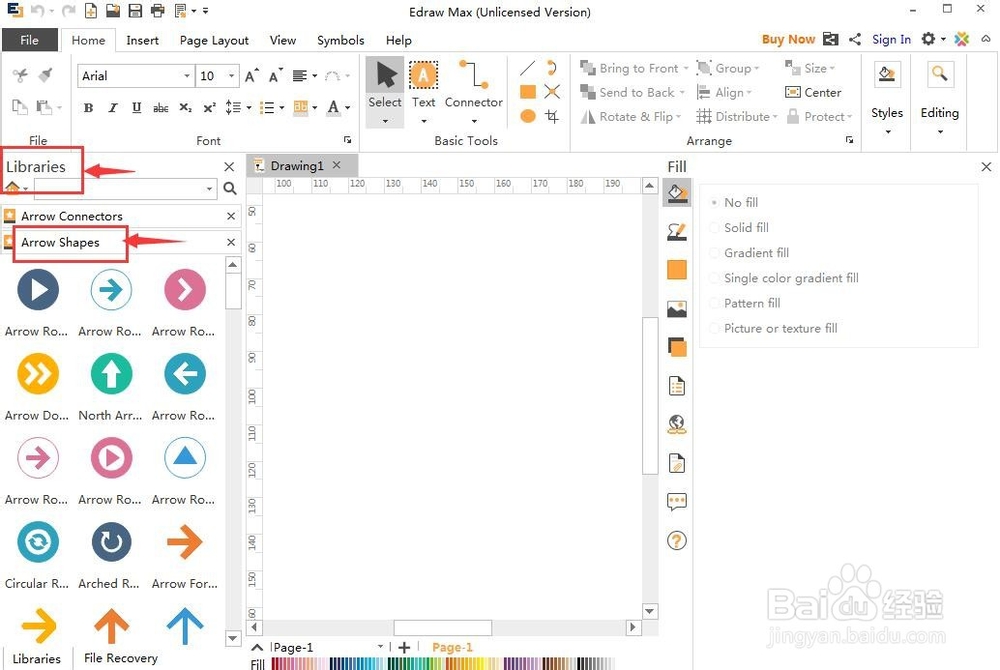This screenshot has height=670, width=1000.
Task: Activate the Text tool
Action: click(423, 91)
